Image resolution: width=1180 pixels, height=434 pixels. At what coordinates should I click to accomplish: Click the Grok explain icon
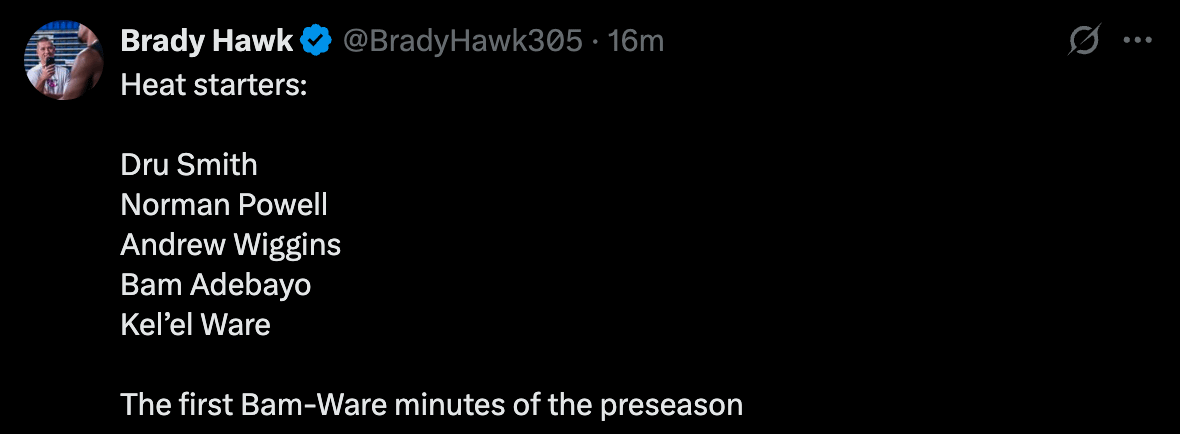click(1084, 41)
